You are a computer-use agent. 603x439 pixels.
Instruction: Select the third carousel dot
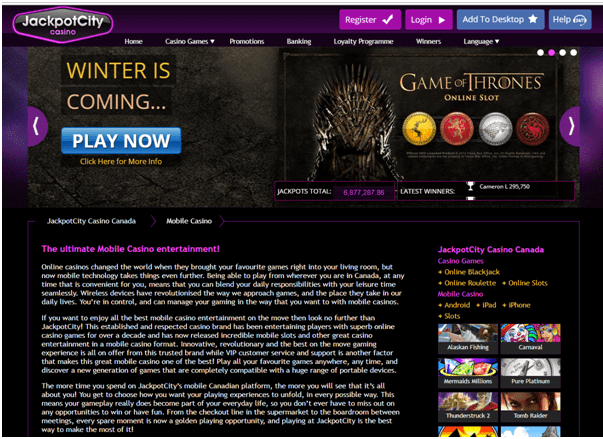[x=563, y=53]
